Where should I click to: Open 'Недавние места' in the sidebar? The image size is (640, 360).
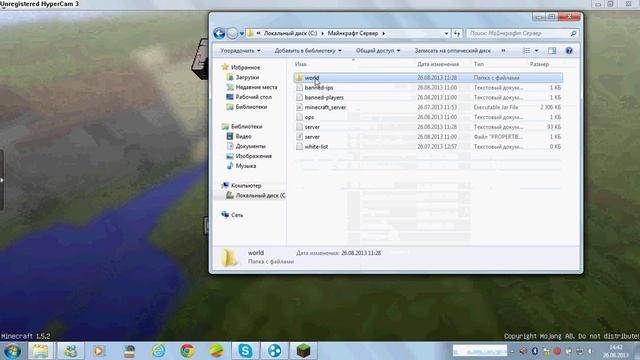point(256,87)
